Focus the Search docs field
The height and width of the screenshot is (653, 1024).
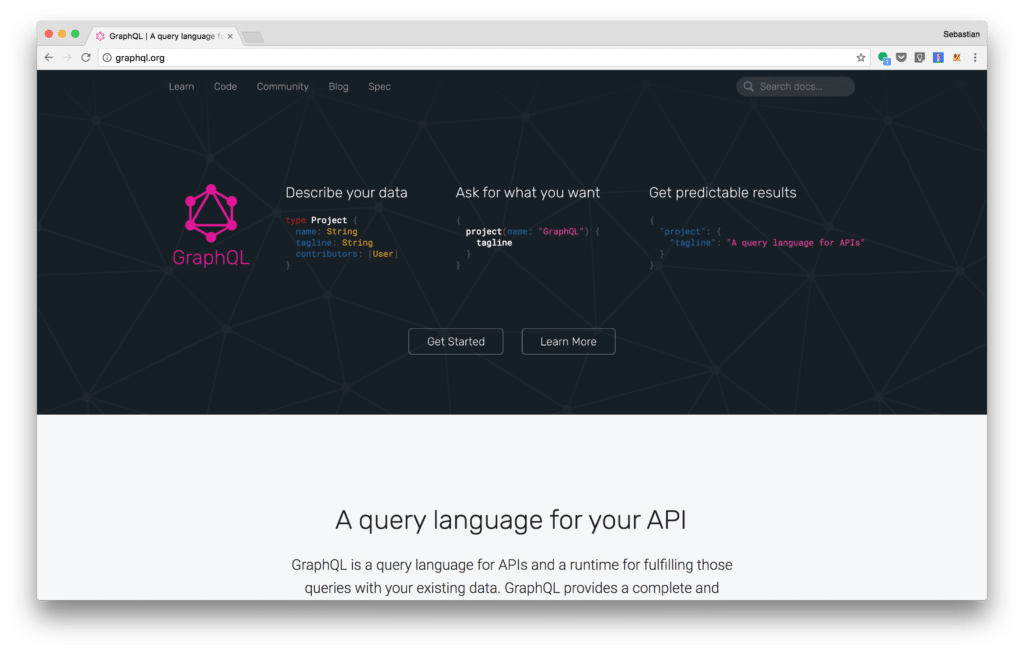(x=795, y=86)
